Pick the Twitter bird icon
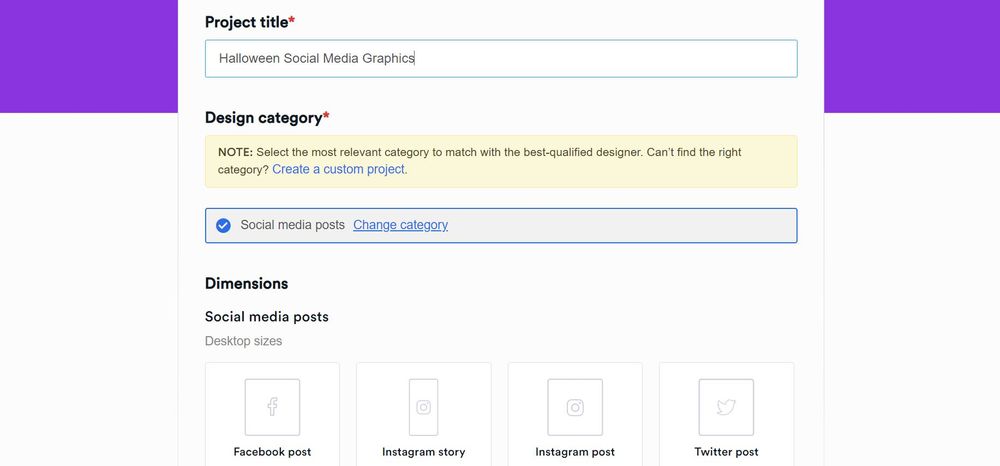This screenshot has height=466, width=1000. [726, 407]
